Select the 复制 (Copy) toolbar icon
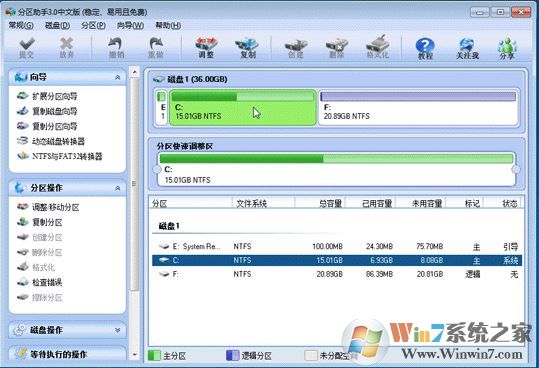This screenshot has width=539, height=368. (x=247, y=47)
